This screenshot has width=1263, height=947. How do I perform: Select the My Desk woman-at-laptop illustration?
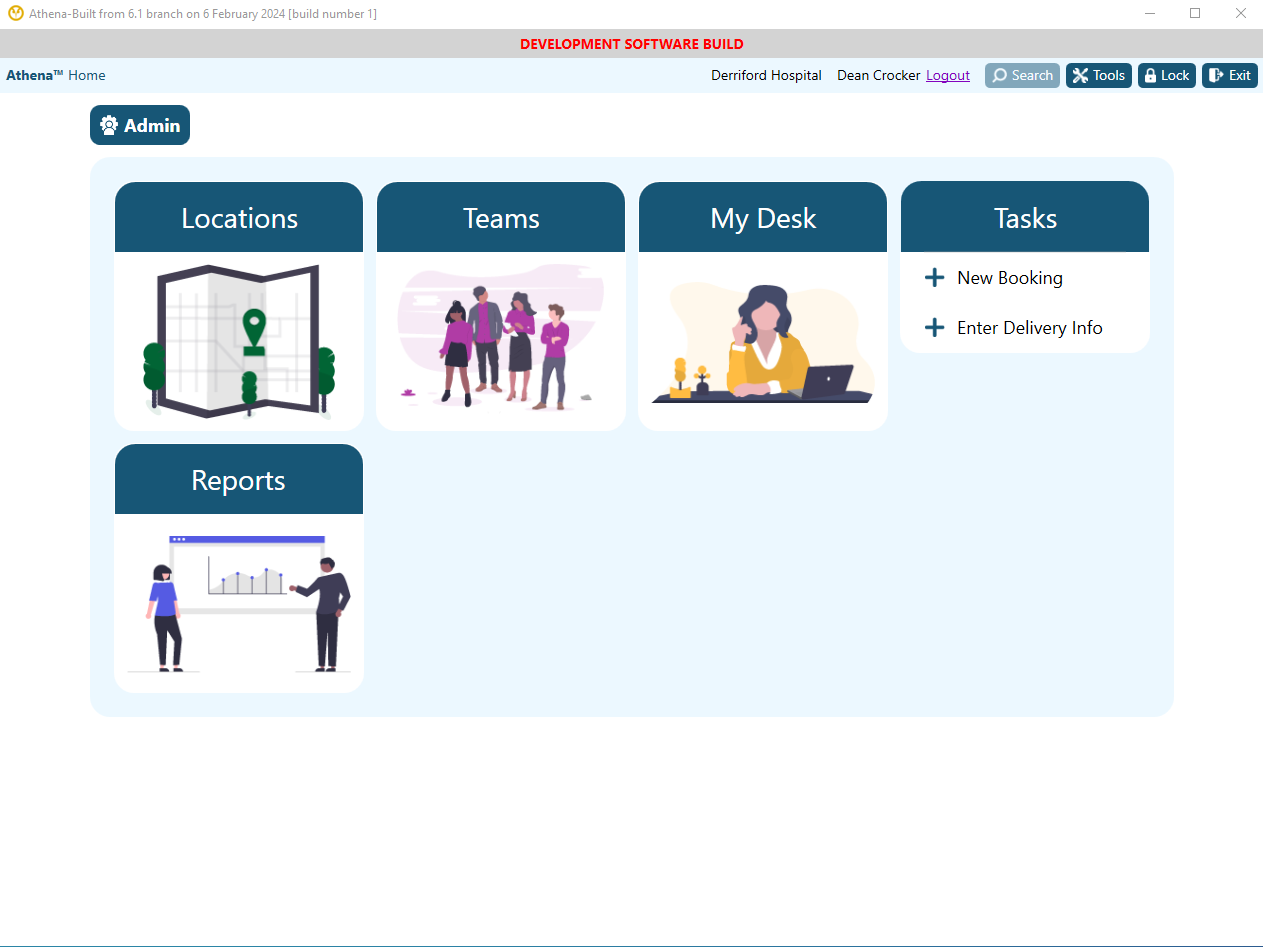(x=763, y=341)
